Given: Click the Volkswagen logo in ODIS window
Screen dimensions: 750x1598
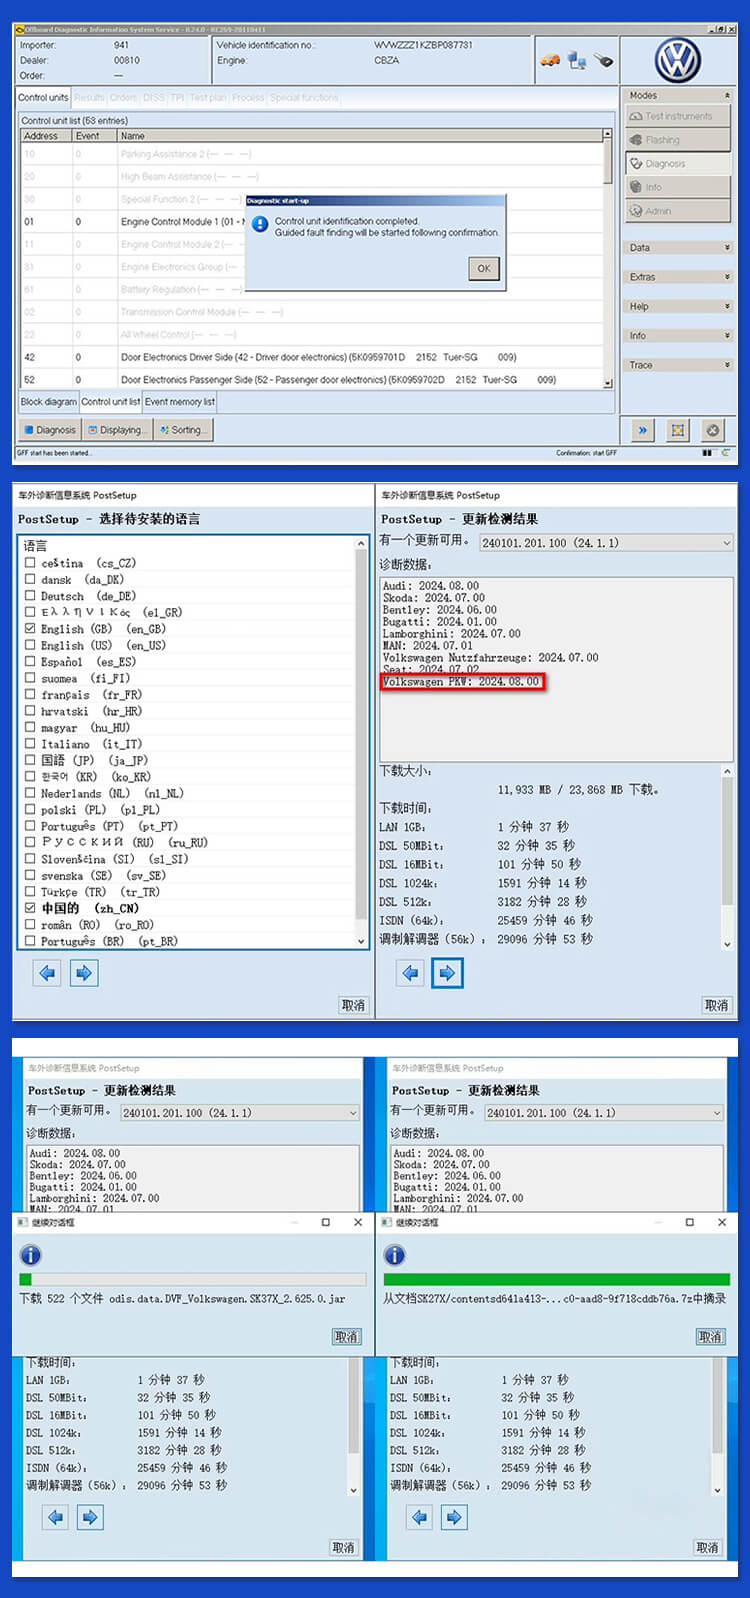Looking at the screenshot, I should click(x=678, y=61).
